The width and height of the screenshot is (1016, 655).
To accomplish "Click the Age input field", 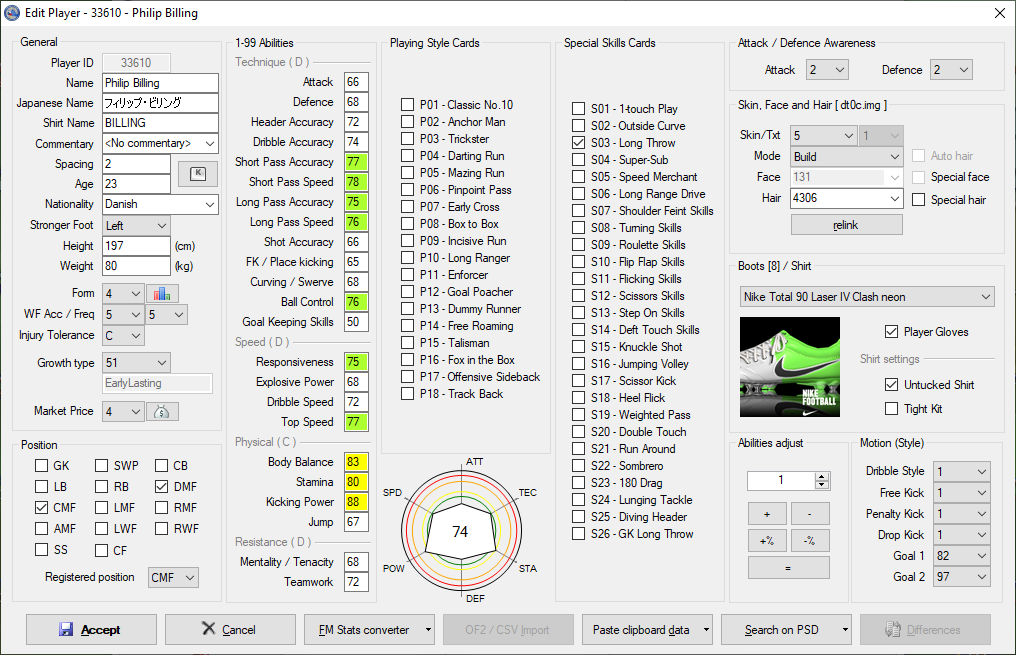I will tap(137, 184).
